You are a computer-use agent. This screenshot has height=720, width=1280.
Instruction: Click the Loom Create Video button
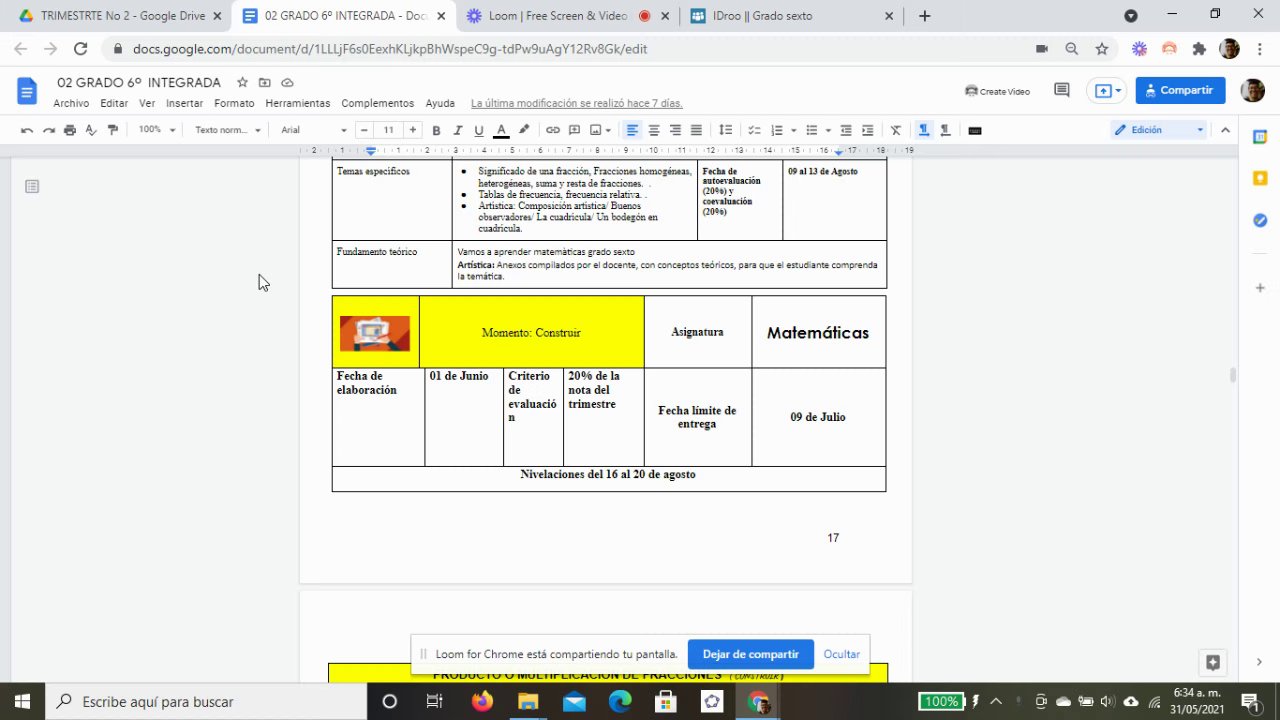click(997, 91)
